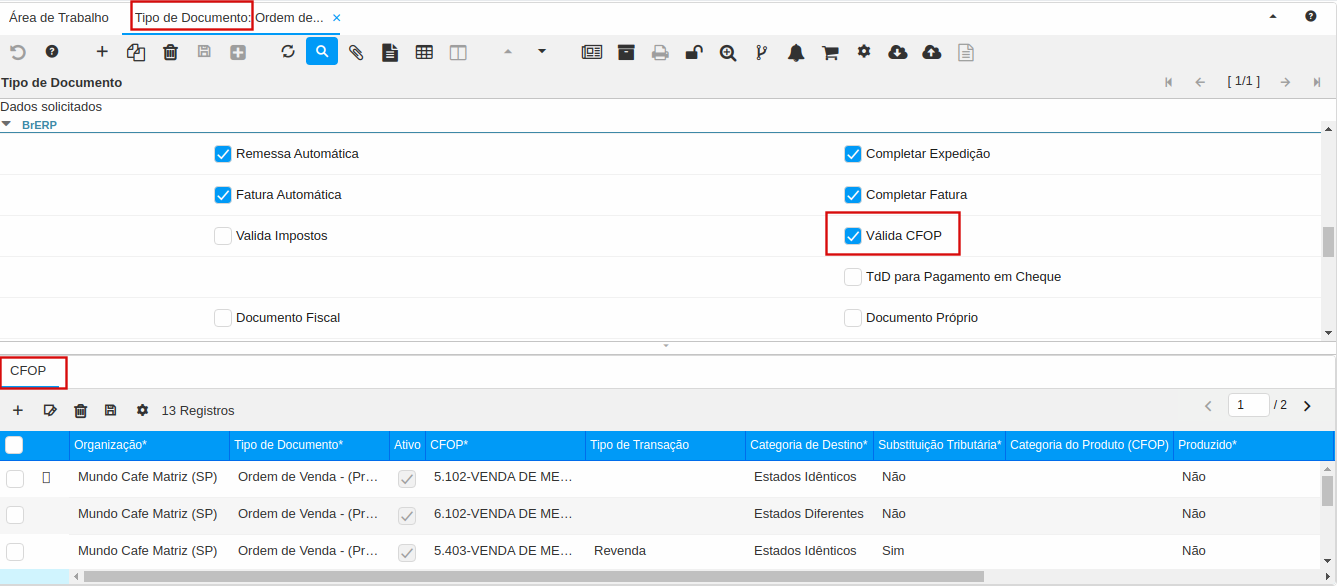Image resolution: width=1337 pixels, height=586 pixels.
Task: Enable the Valida Impostos checkbox
Action: 223,236
